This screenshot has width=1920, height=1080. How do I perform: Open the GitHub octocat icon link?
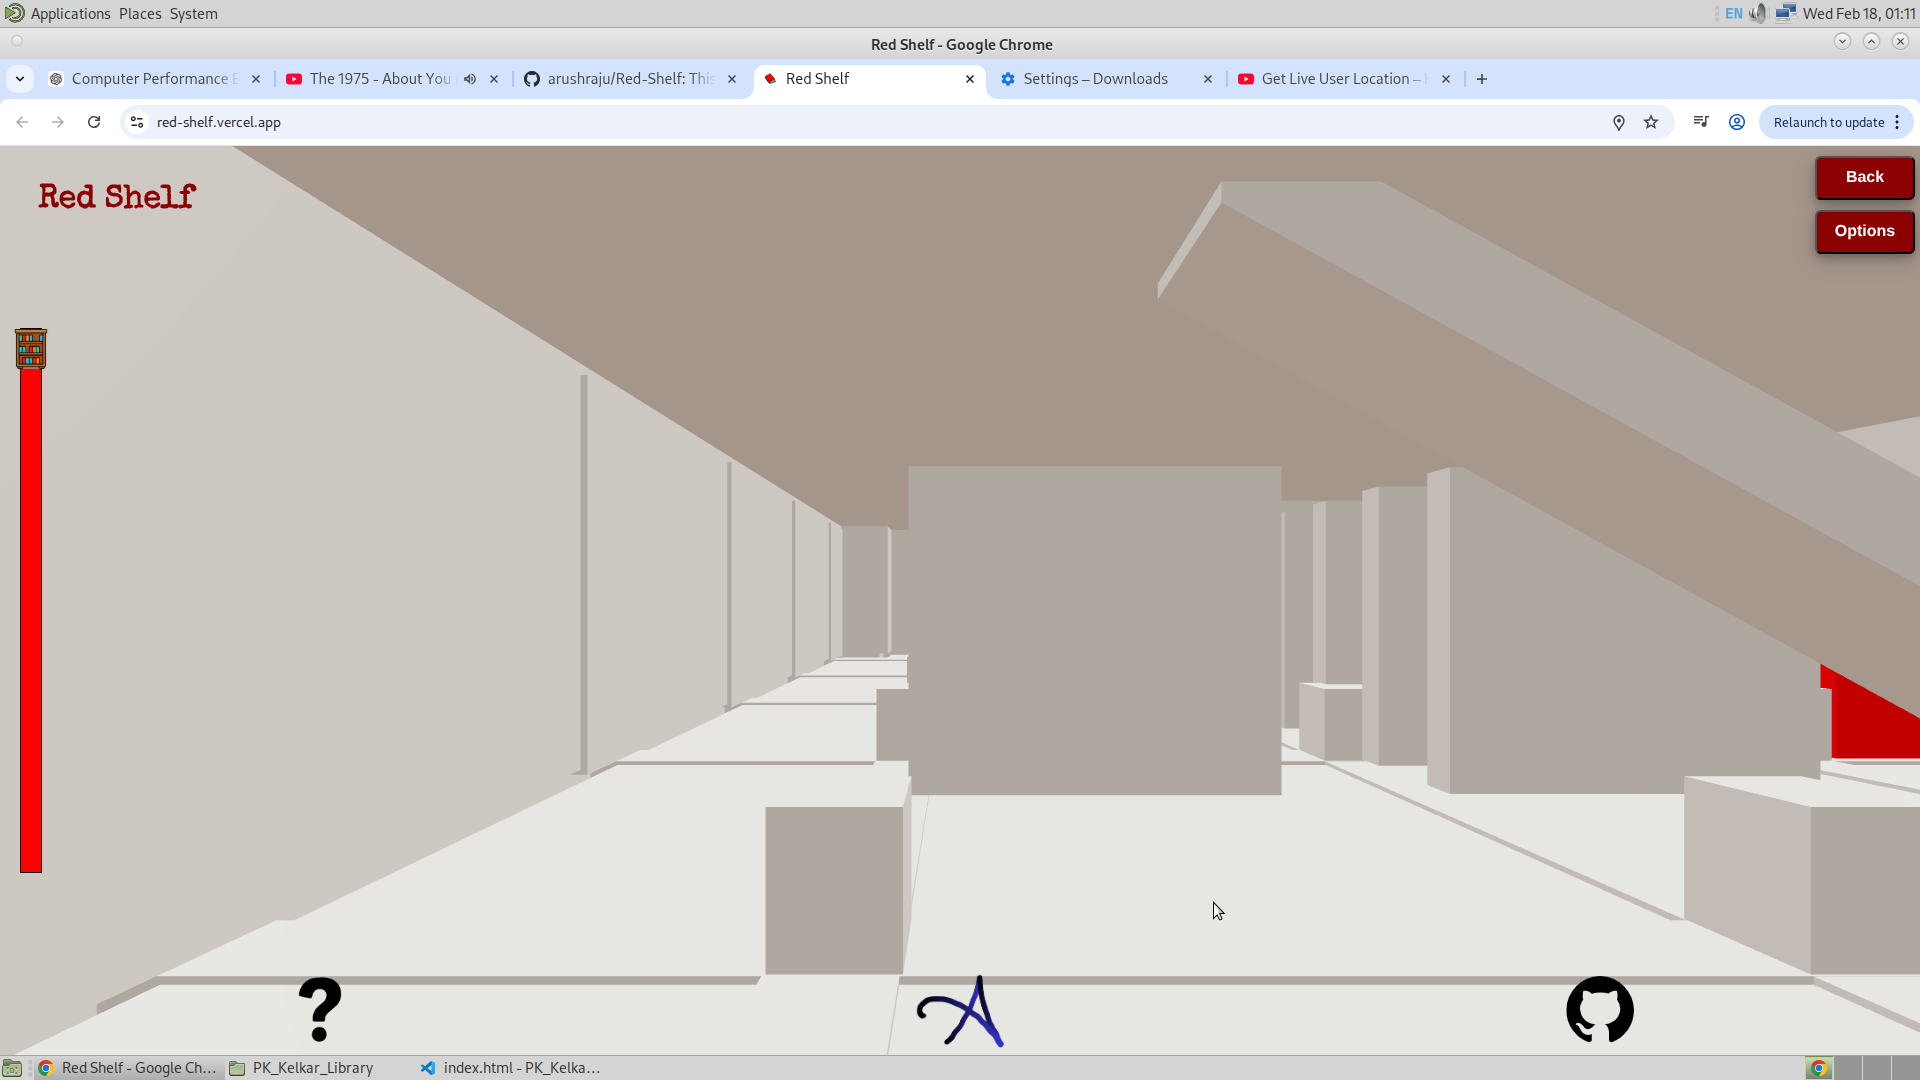click(1600, 1010)
